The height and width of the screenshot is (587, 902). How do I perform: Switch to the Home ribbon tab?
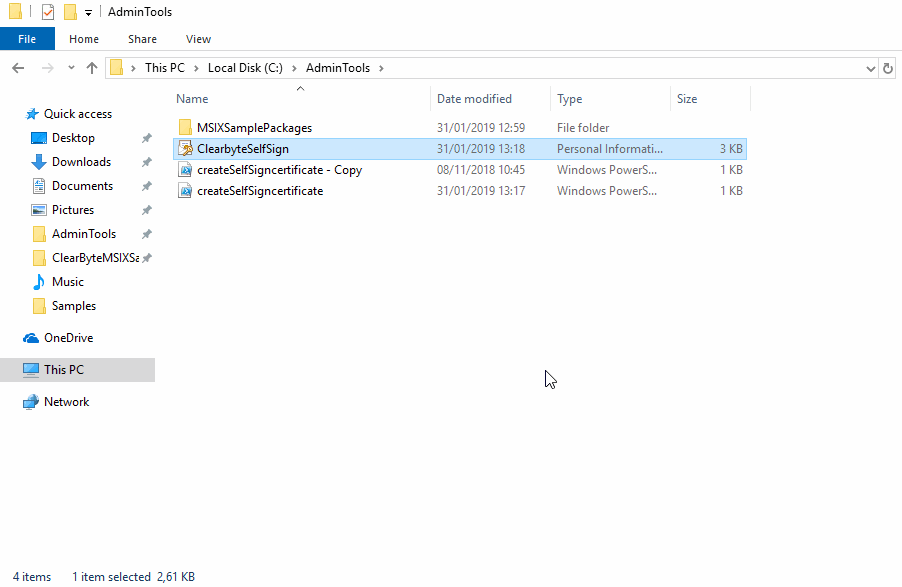click(84, 39)
